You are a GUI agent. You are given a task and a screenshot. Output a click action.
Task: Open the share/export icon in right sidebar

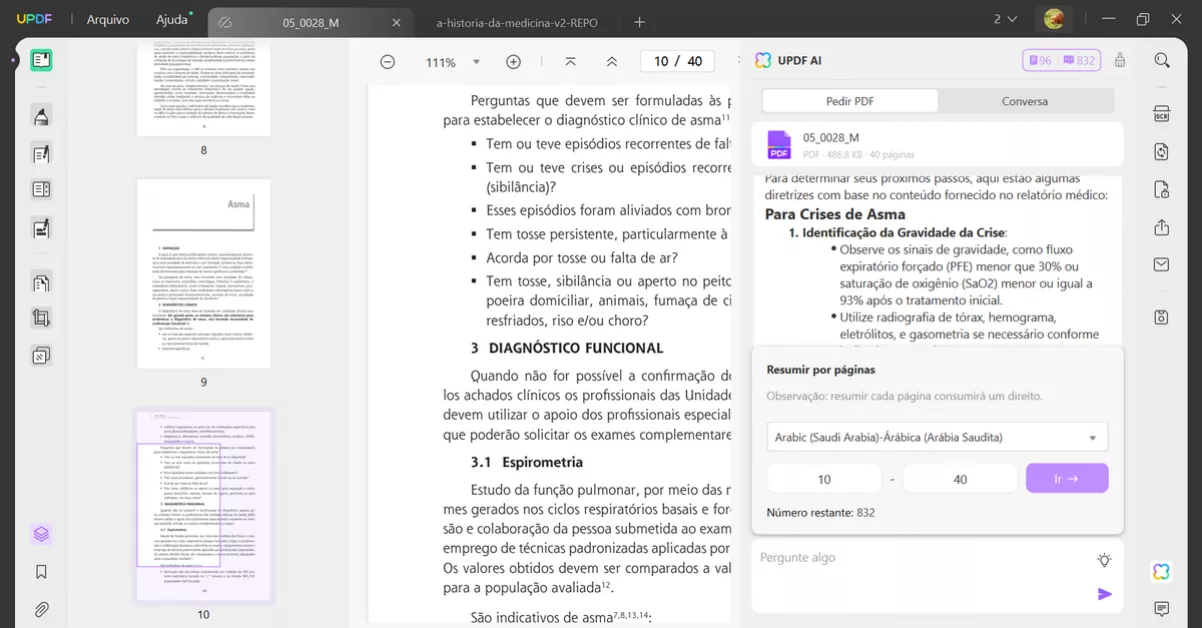point(1161,228)
